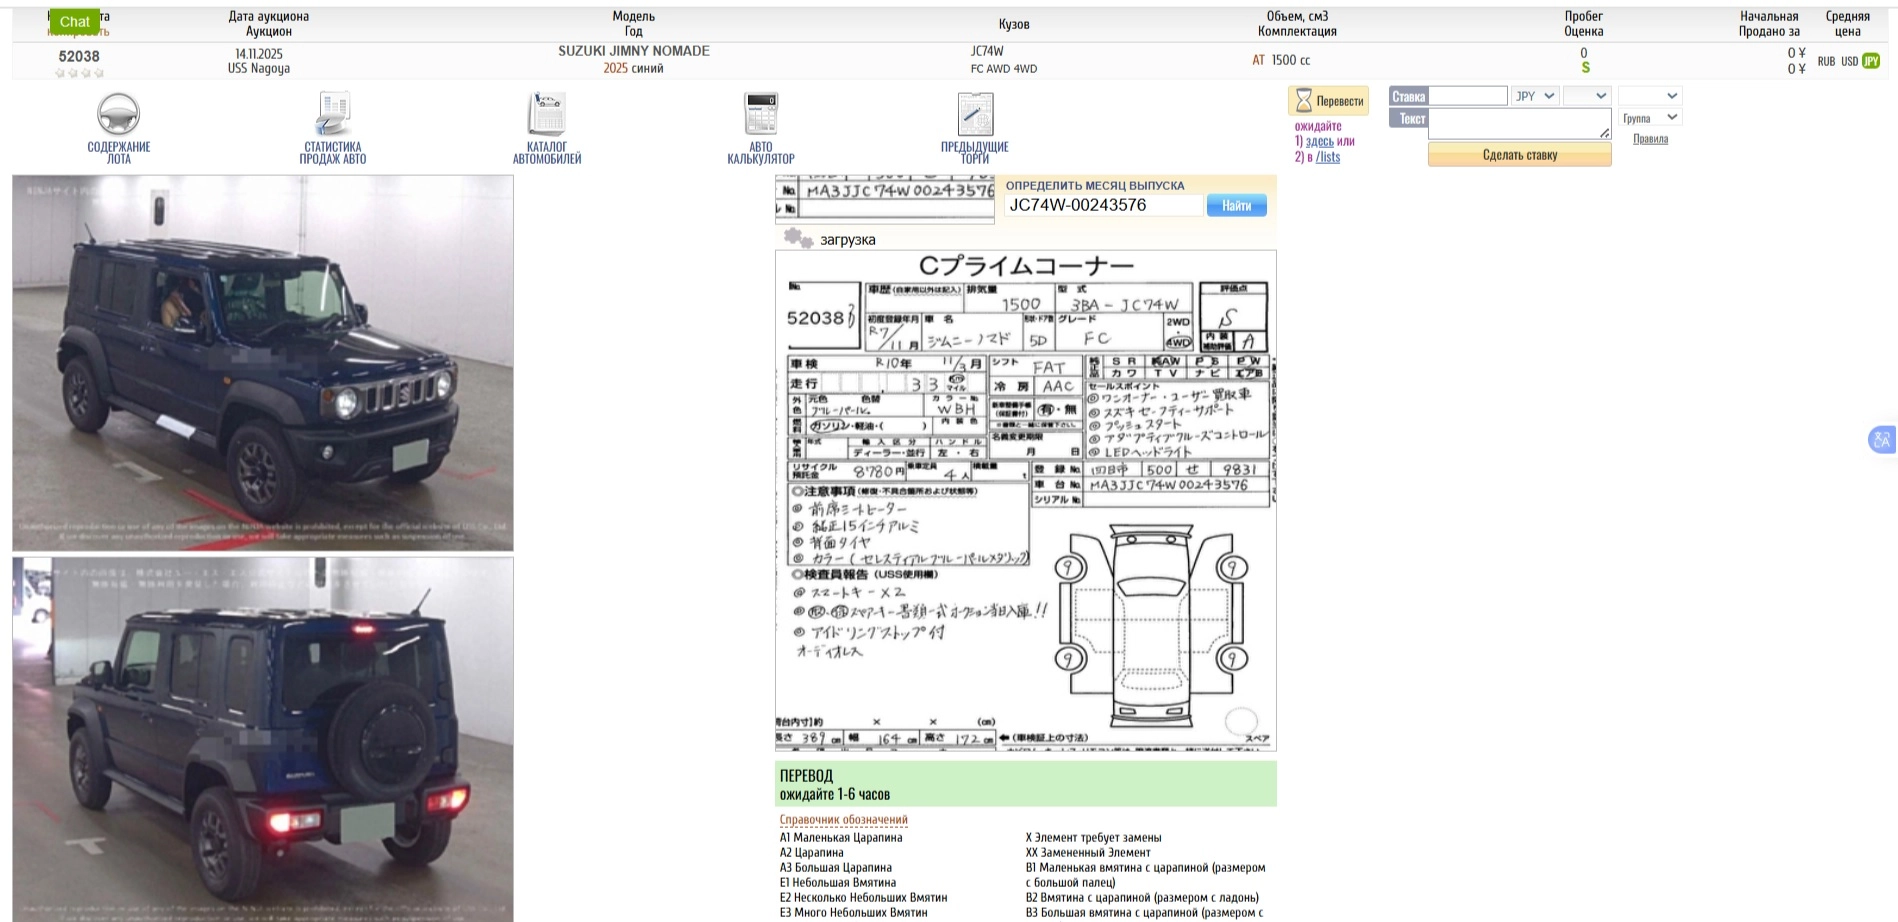Image resolution: width=1898 pixels, height=922 pixels.
Task: Open the green Chat tab
Action: [x=74, y=21]
